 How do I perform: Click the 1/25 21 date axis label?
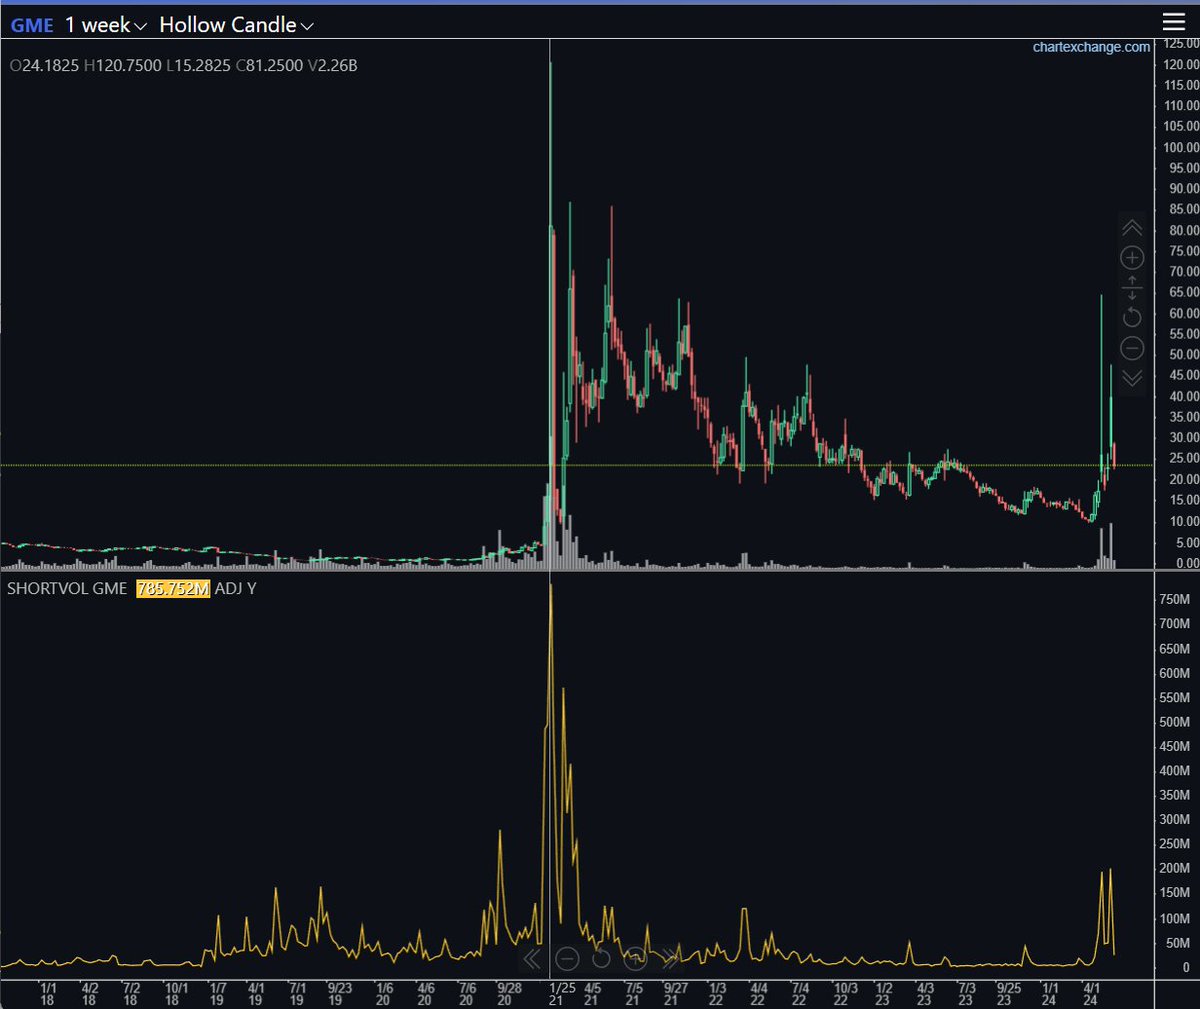tap(562, 993)
